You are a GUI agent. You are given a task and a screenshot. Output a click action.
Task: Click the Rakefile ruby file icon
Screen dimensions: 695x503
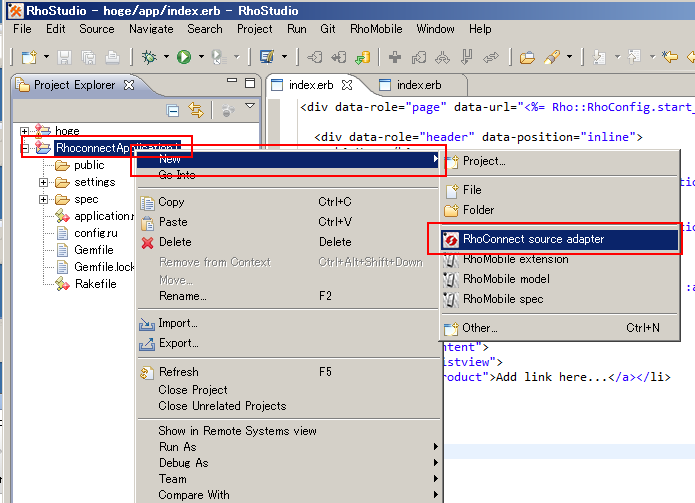tap(62, 284)
